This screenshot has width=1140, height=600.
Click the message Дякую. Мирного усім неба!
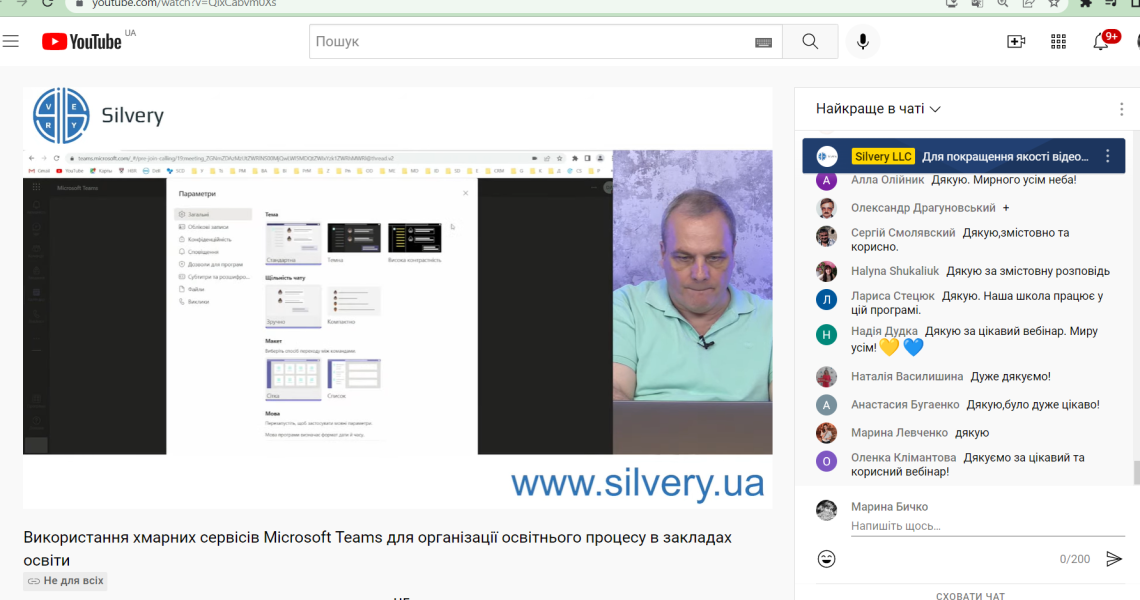(1004, 180)
